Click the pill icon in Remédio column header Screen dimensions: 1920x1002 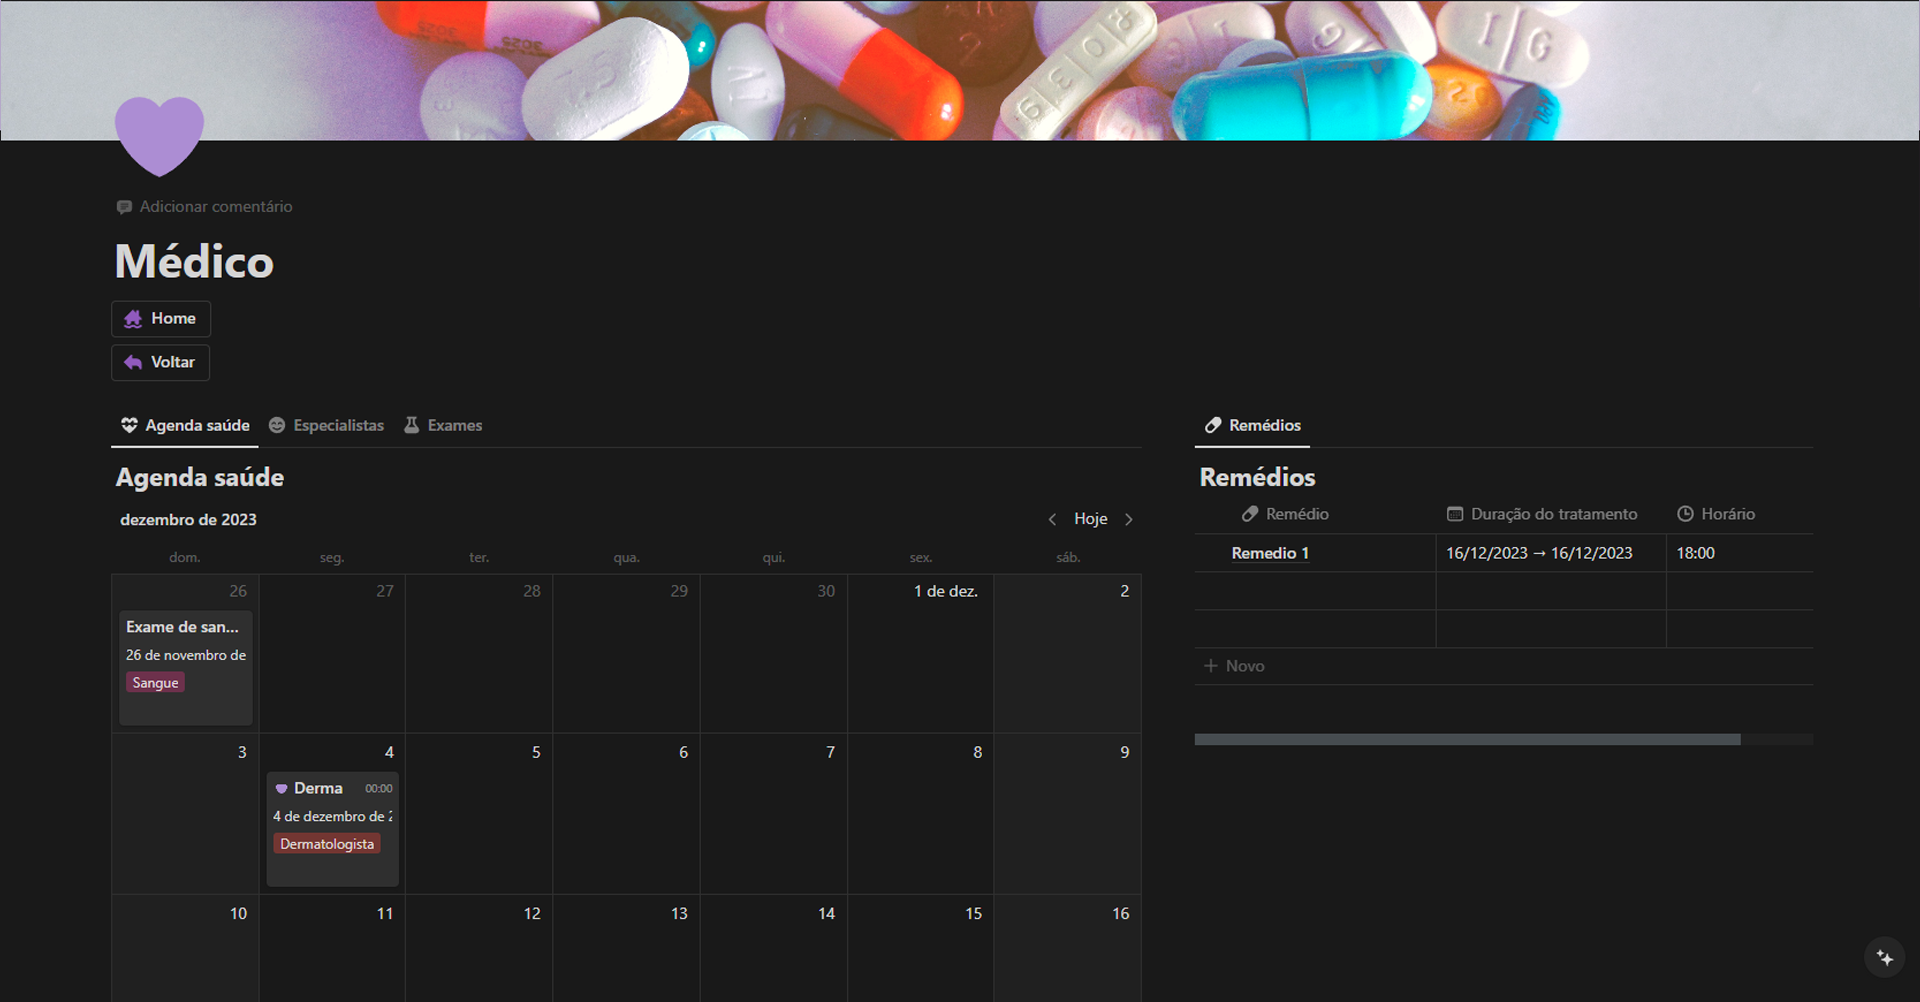1250,514
